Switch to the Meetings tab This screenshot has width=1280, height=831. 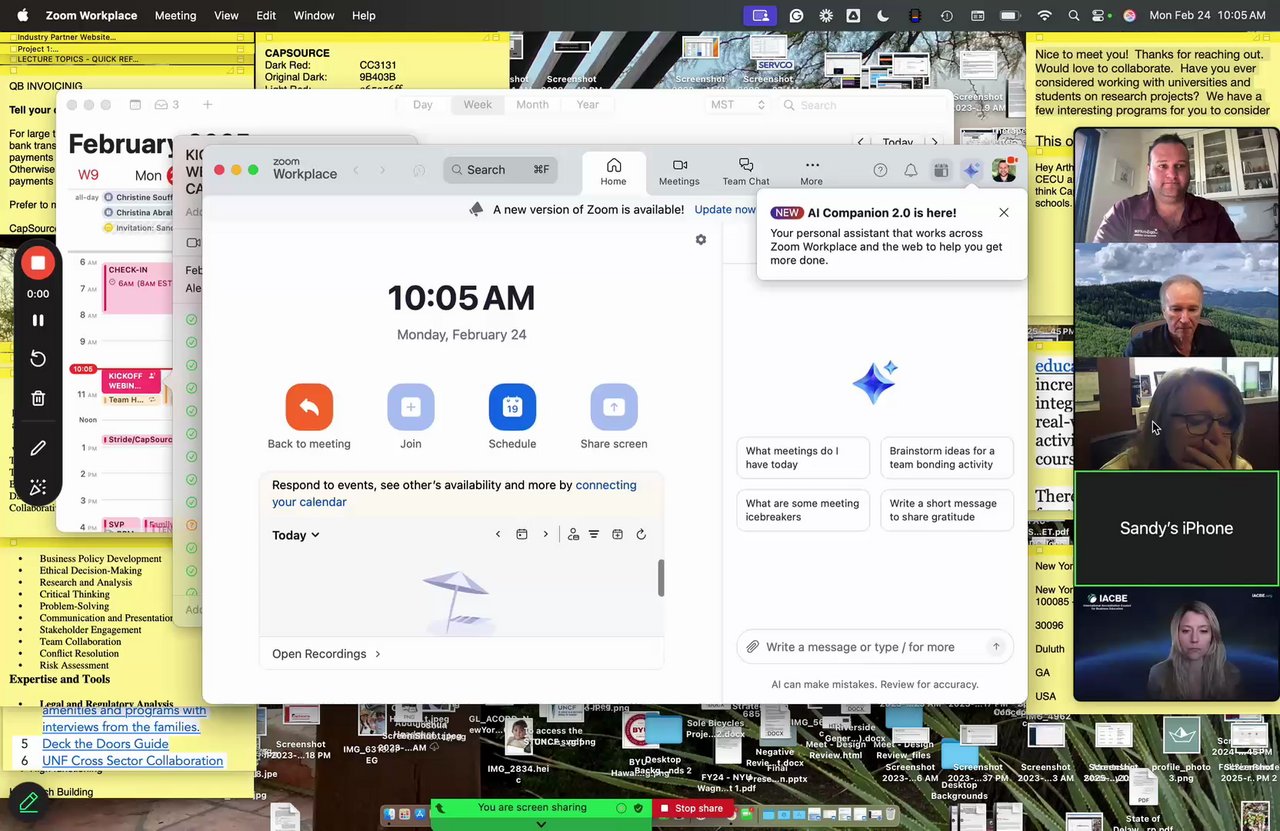[679, 172]
